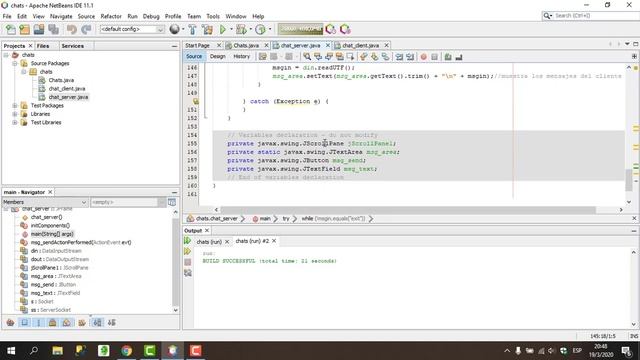
Task: Click the Navigator vertical scrollbar
Action: click(176, 261)
